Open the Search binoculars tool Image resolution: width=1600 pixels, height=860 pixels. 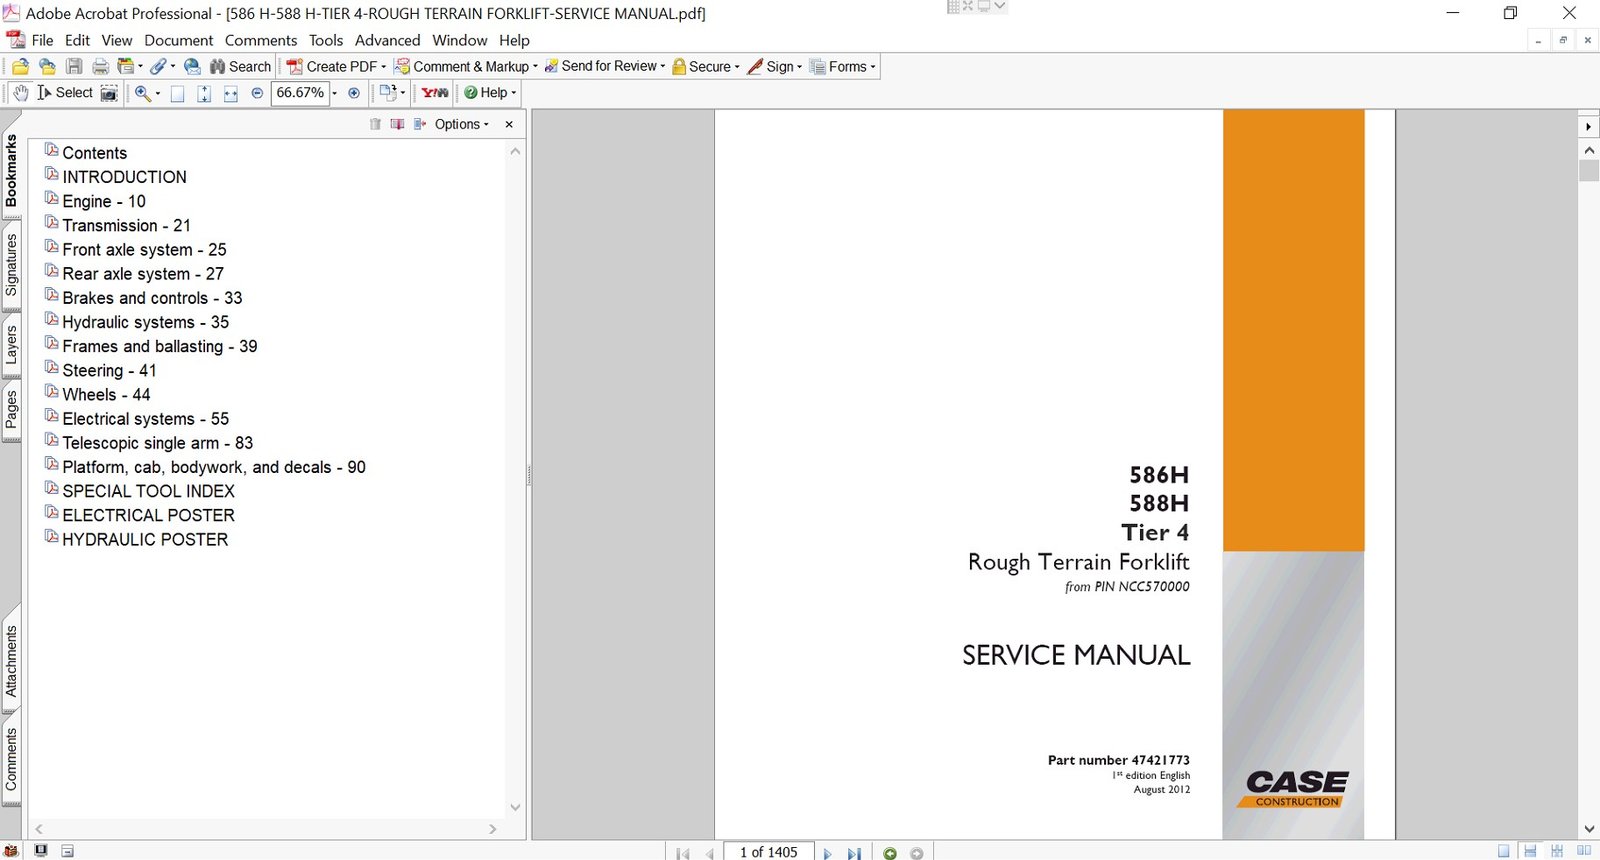tap(240, 67)
